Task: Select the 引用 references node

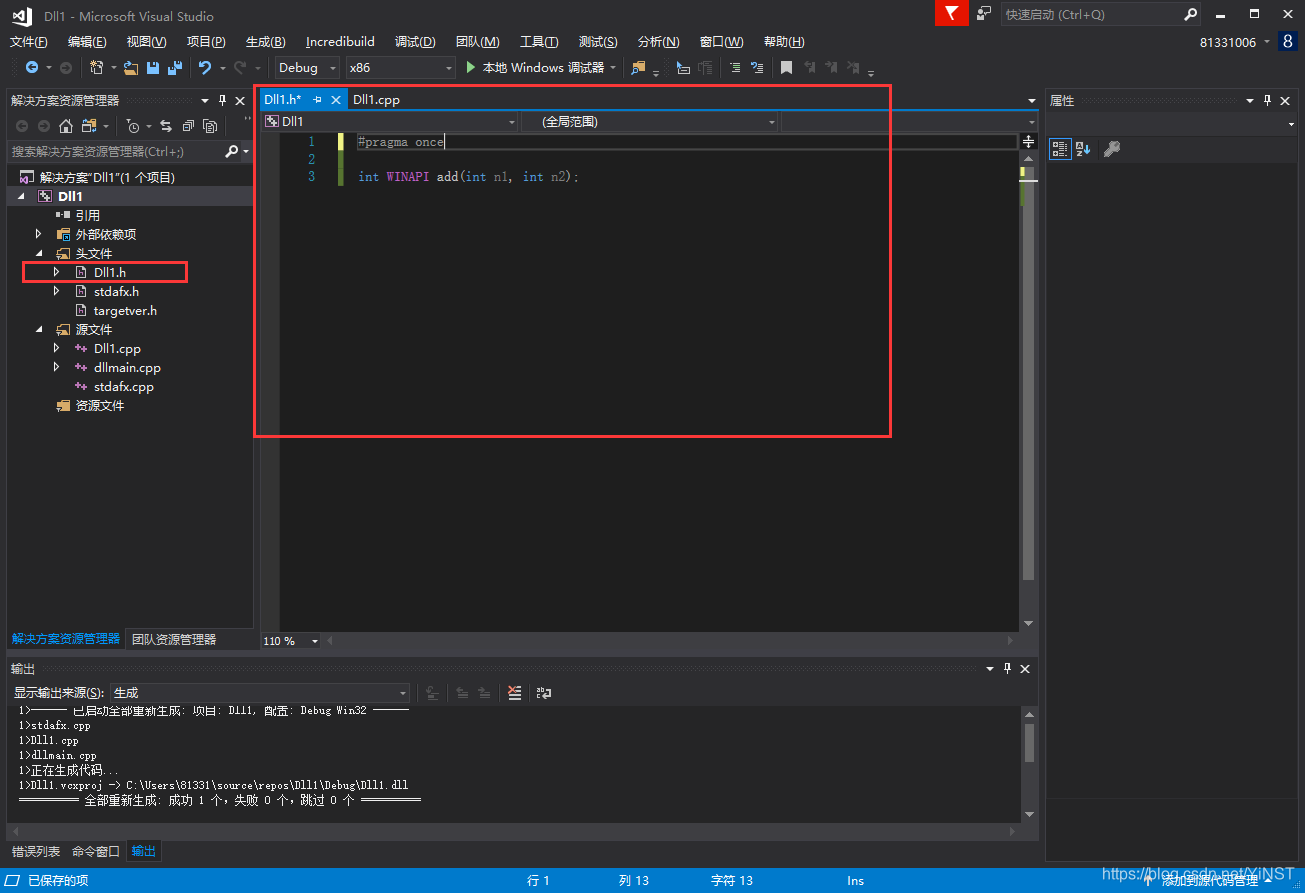Action: pyautogui.click(x=88, y=216)
